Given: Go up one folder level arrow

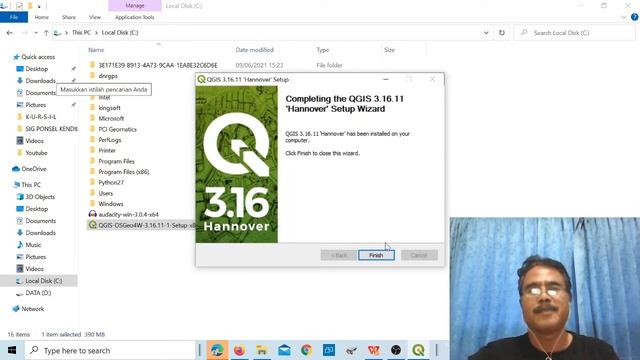Looking at the screenshot, I should tap(46, 33).
